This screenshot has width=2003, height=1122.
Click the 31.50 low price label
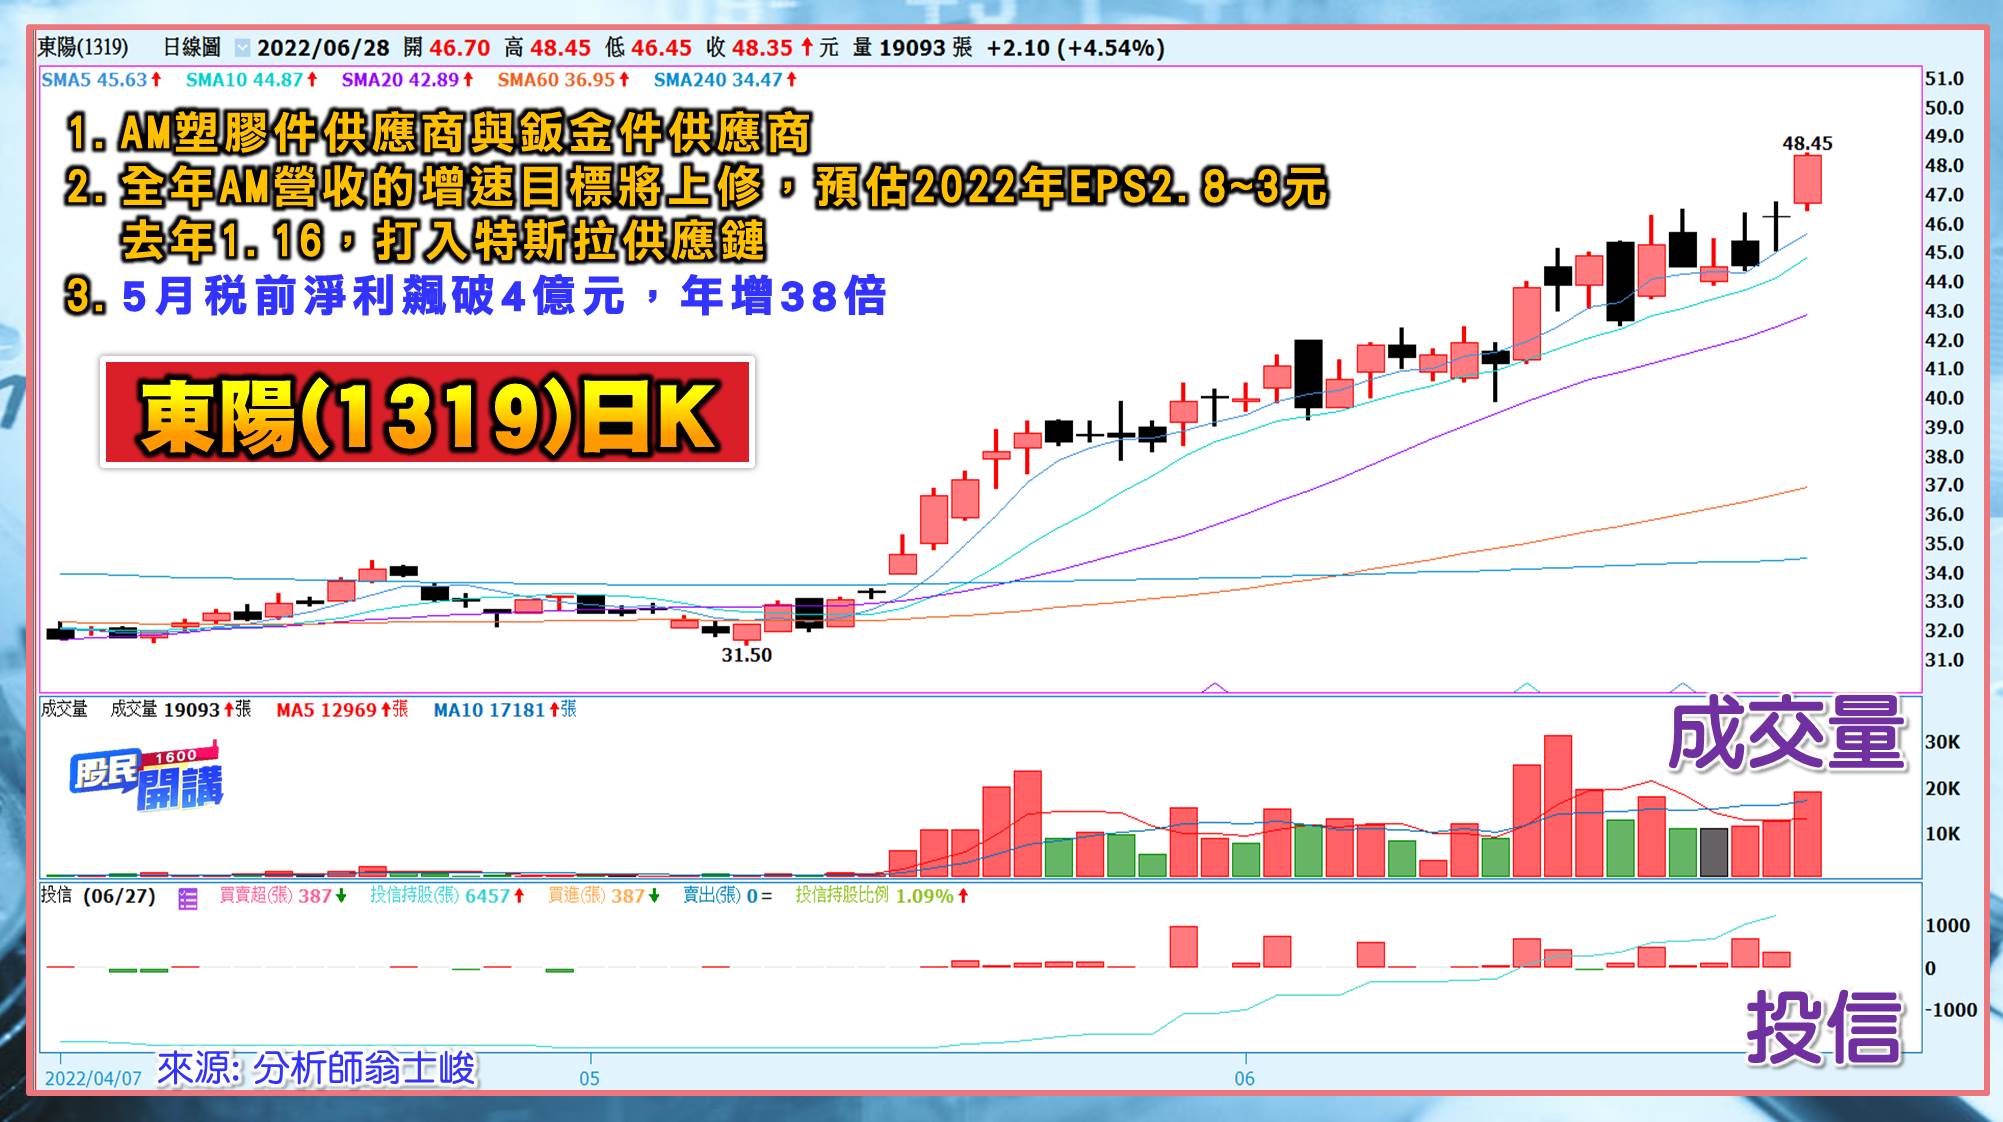(747, 655)
